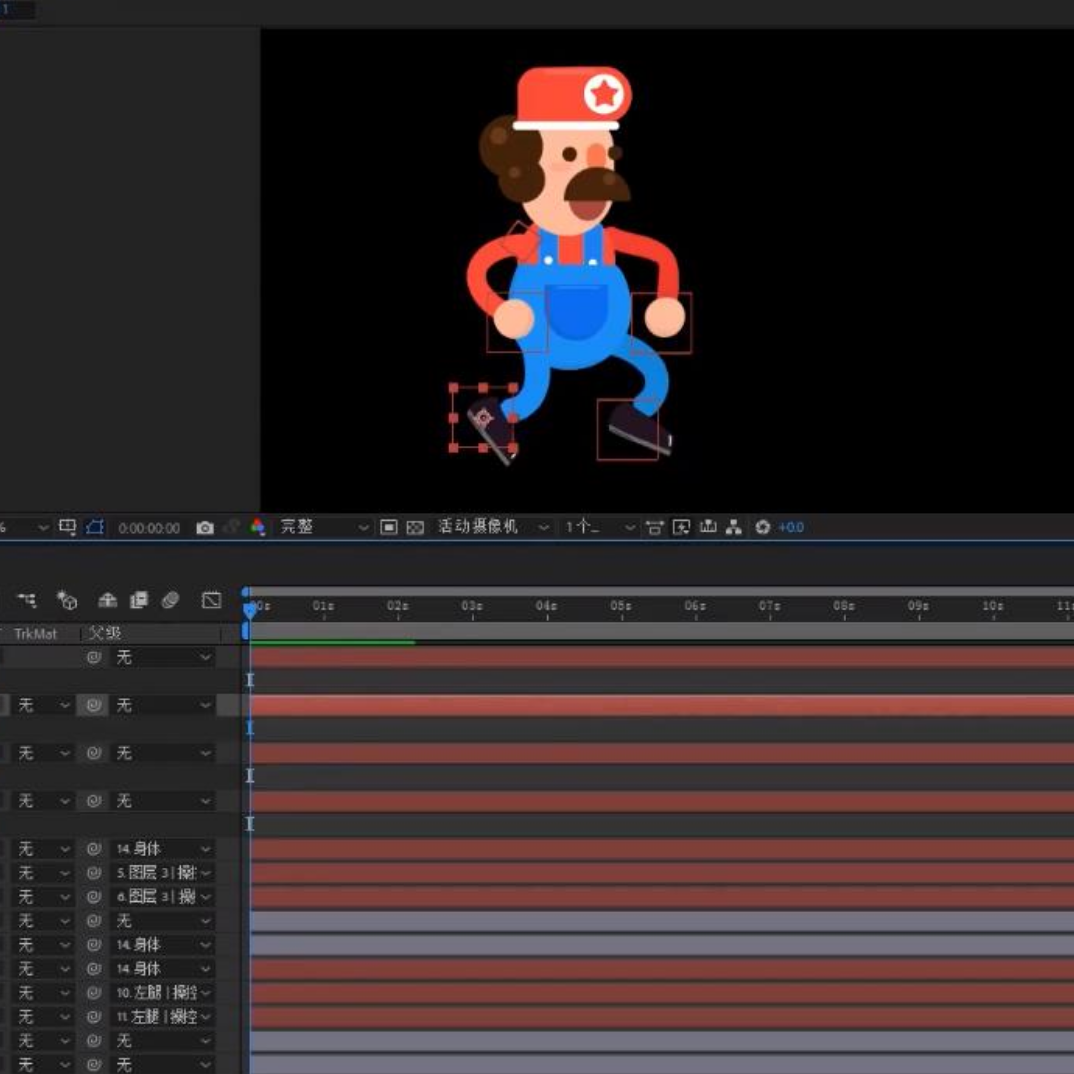The image size is (1074, 1074).
Task: Click the 父级 column header
Action: (105, 633)
